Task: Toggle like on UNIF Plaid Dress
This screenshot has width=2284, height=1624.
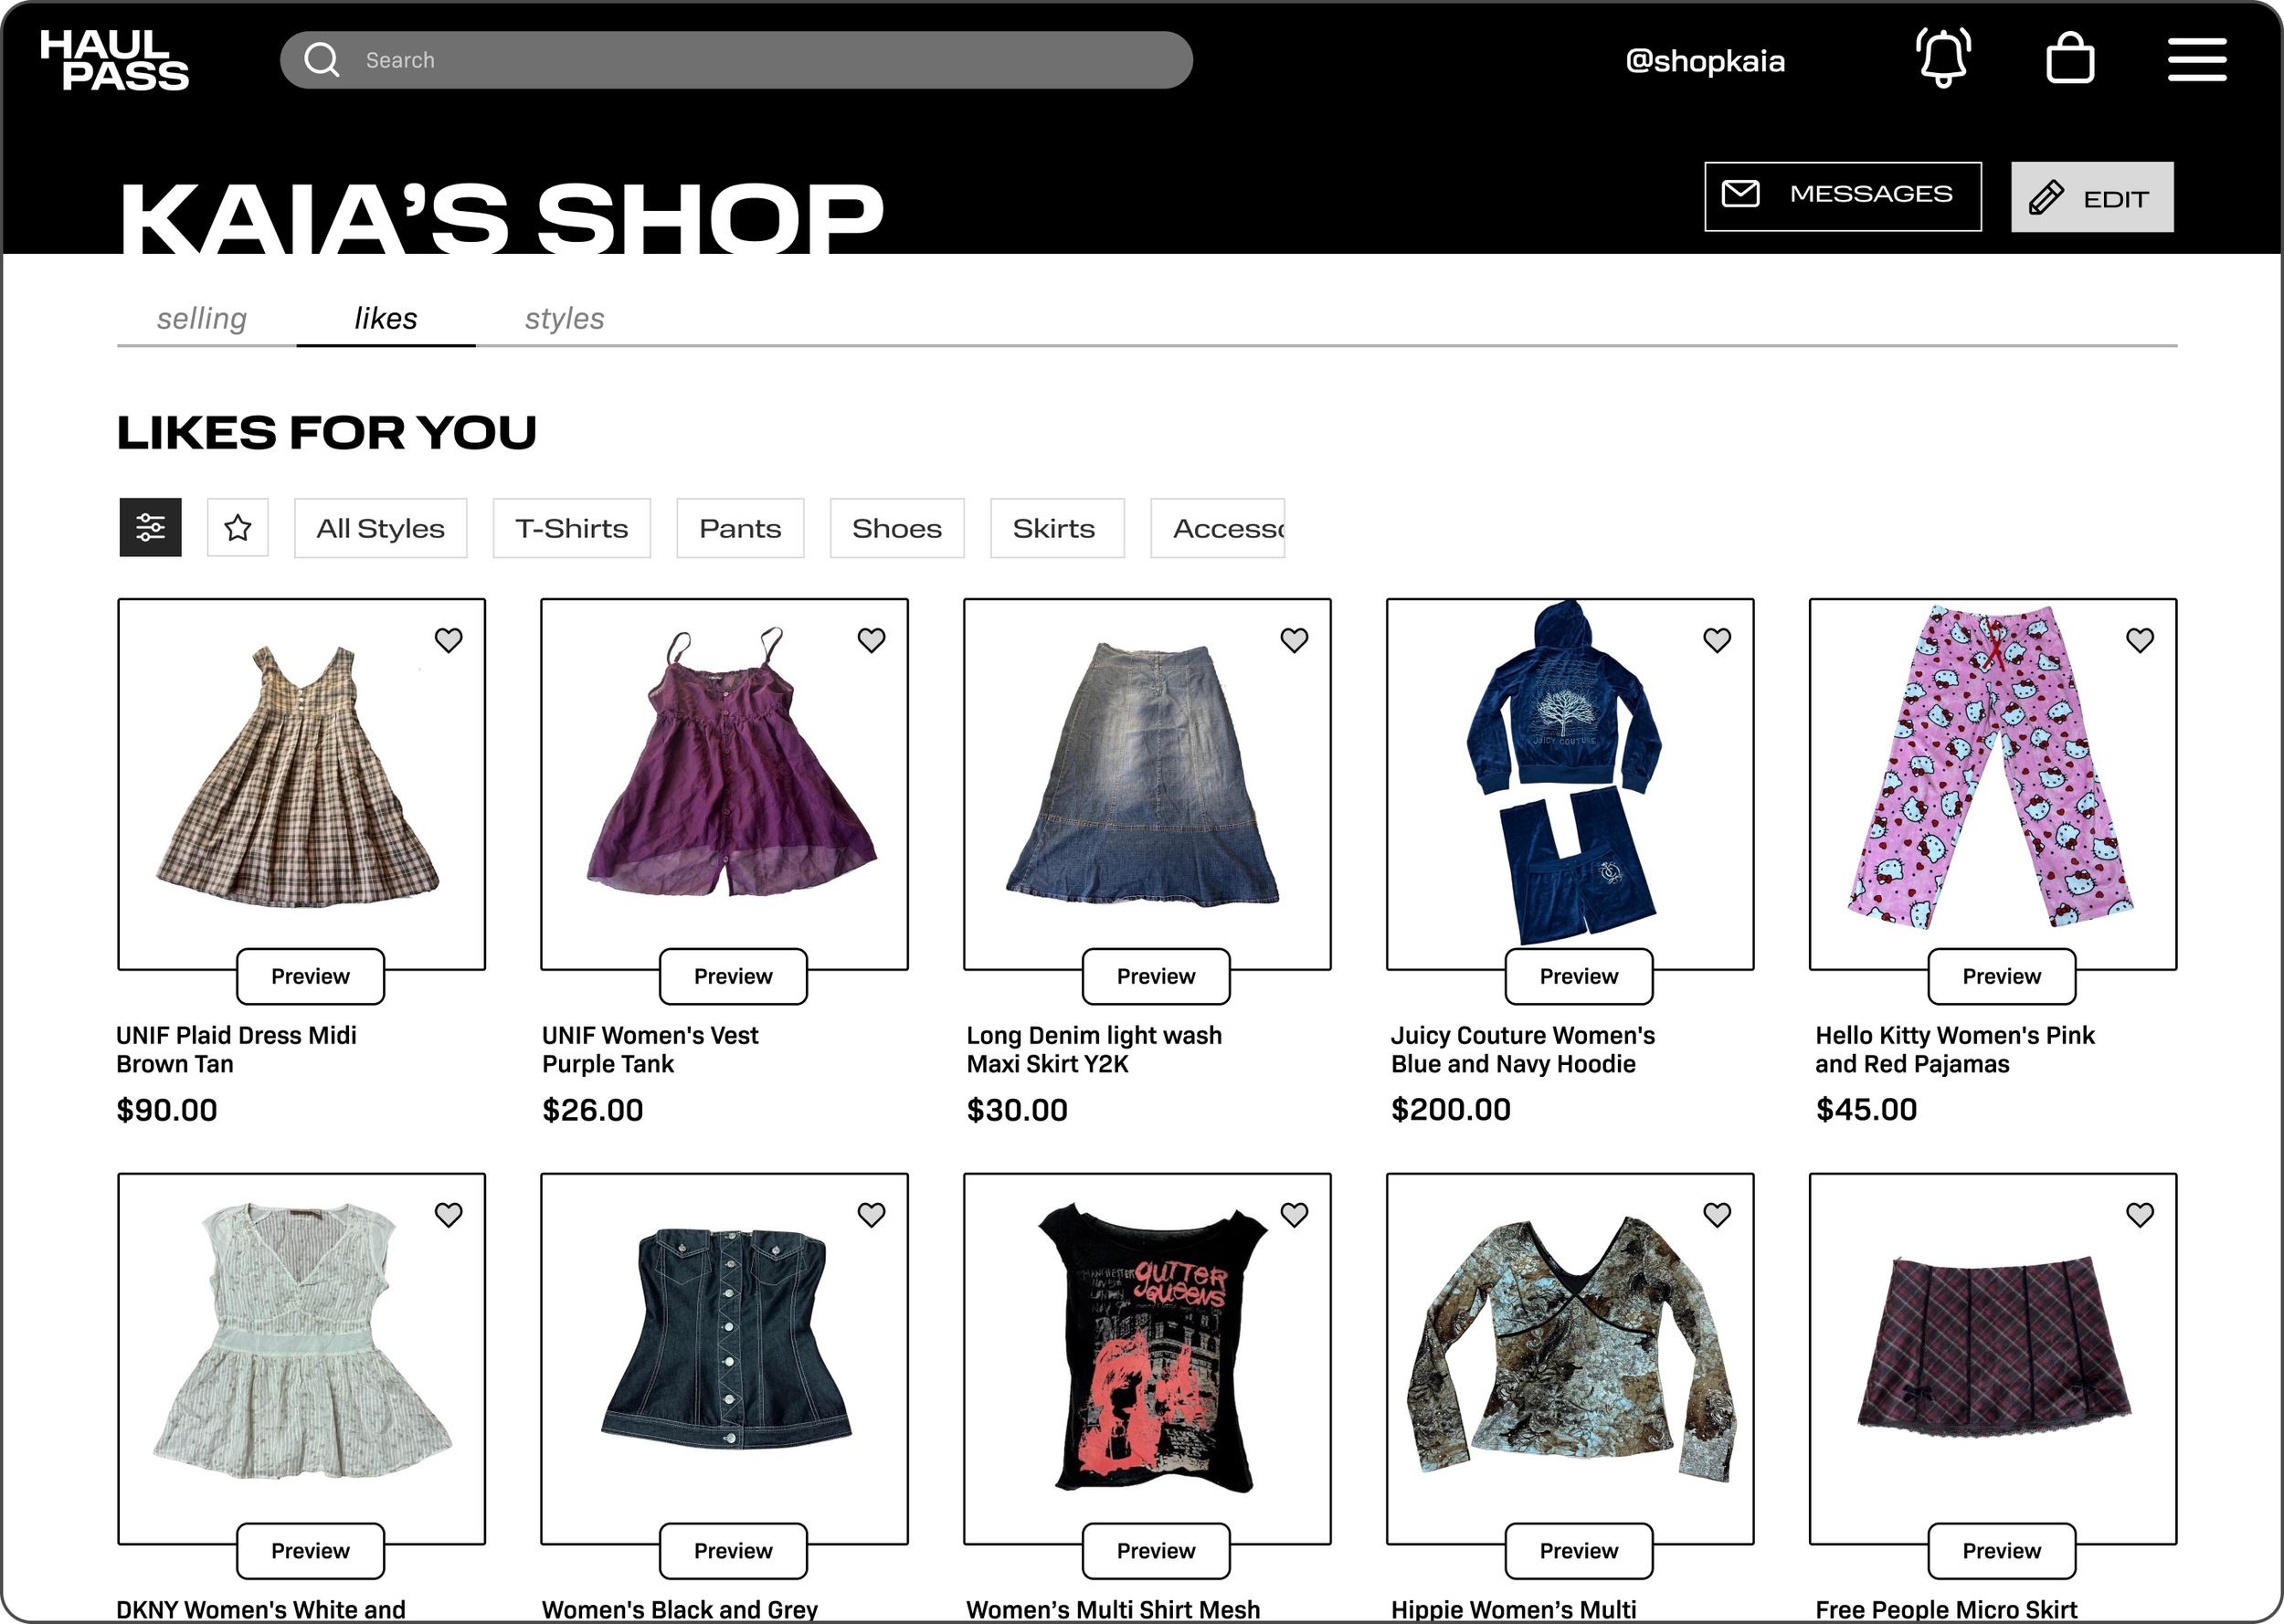Action: click(449, 640)
